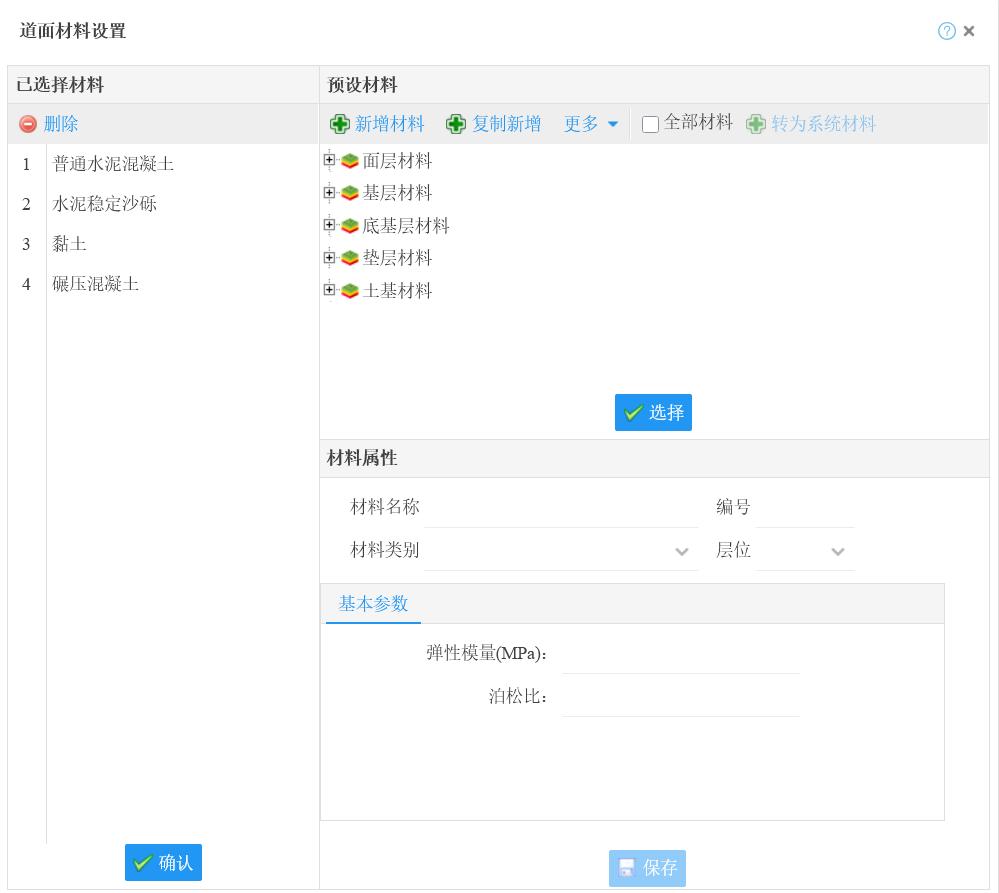Enable the 全部材料 checkbox

click(x=650, y=124)
